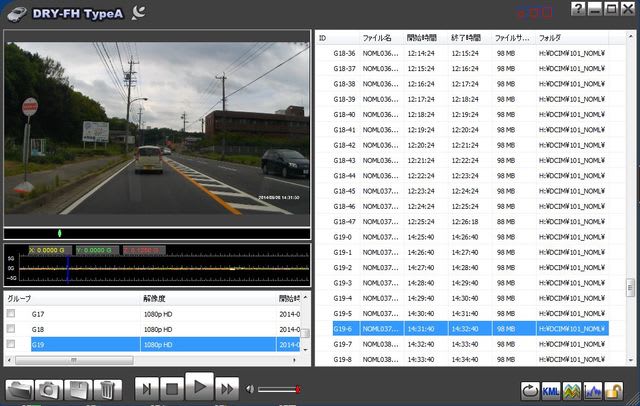The image size is (640, 406).
Task: Tick checkbox for group G18
Action: tap(11, 329)
